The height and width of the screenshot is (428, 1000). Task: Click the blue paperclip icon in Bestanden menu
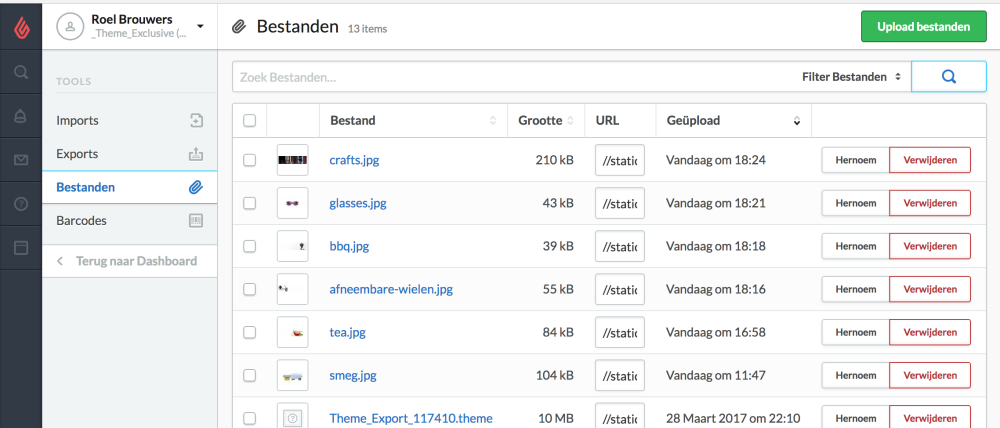196,188
